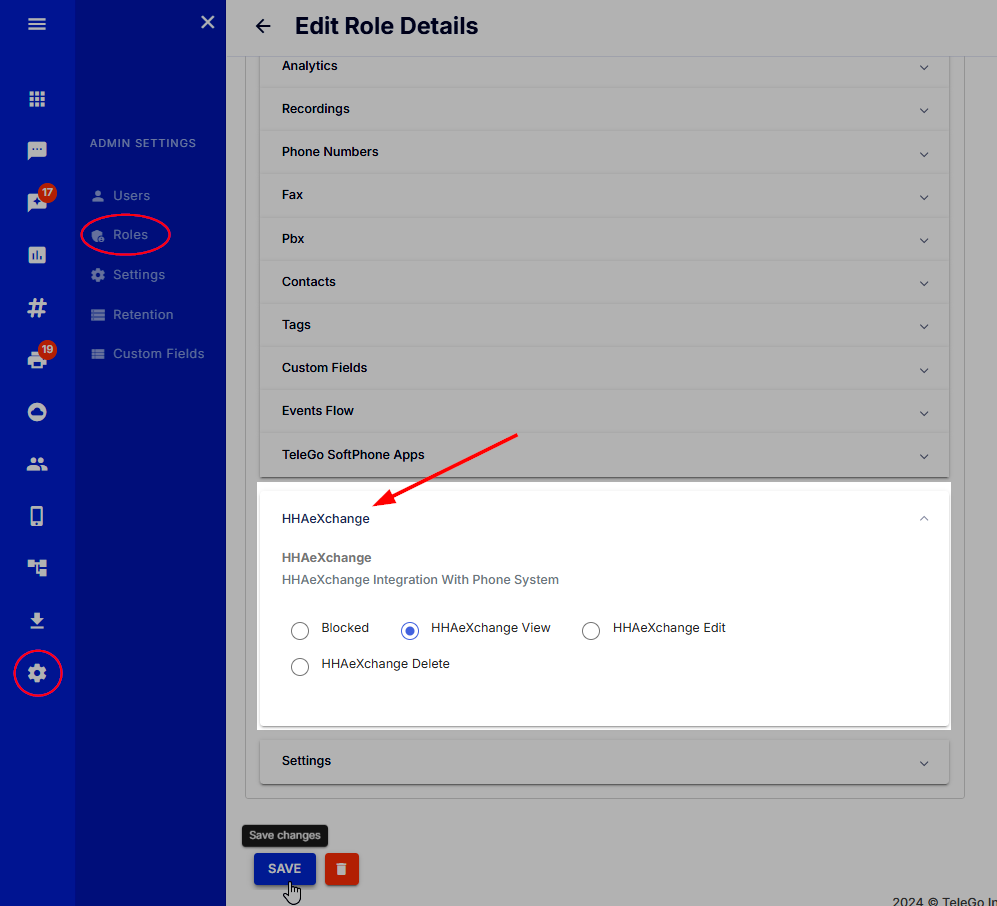The width and height of the screenshot is (997, 906).
Task: Click the Users person icon
Action: coord(97,196)
